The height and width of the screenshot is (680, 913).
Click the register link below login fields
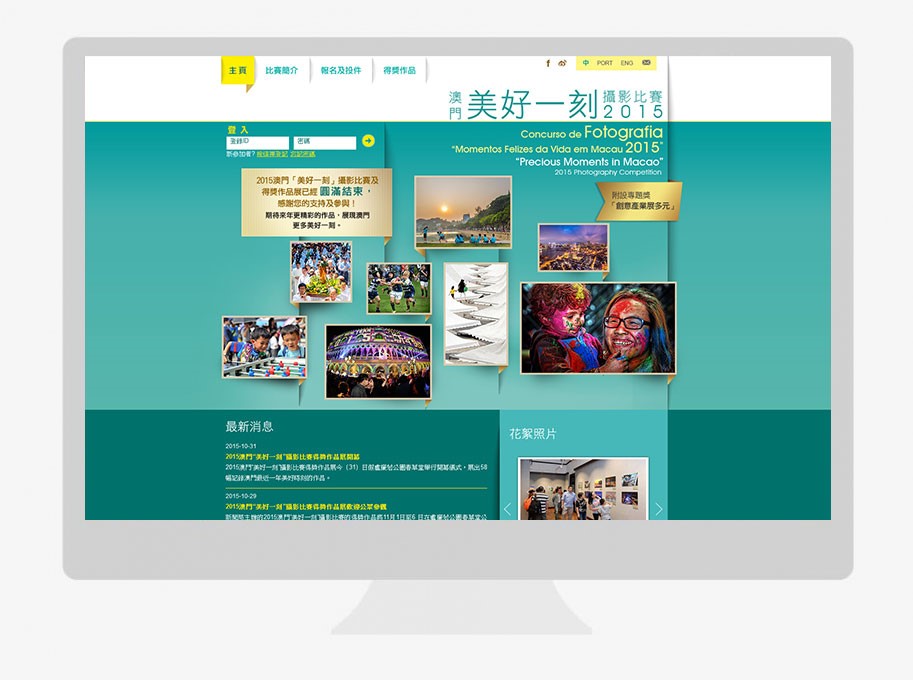(272, 154)
